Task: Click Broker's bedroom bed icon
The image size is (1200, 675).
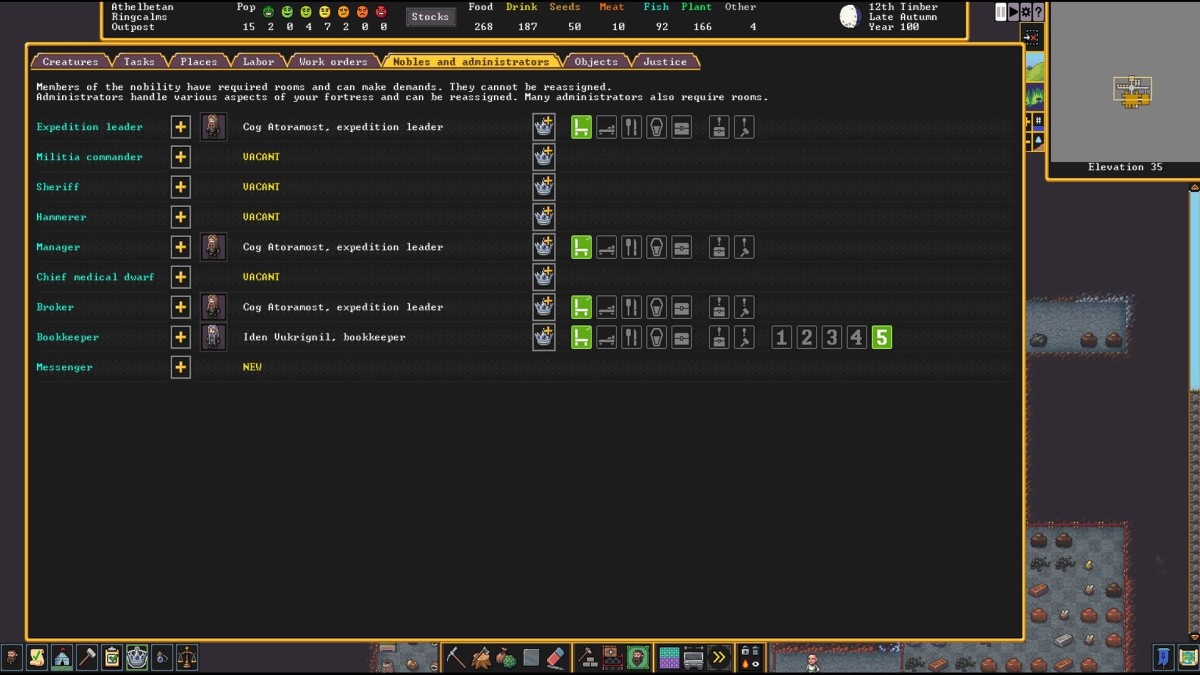Action: tap(606, 307)
